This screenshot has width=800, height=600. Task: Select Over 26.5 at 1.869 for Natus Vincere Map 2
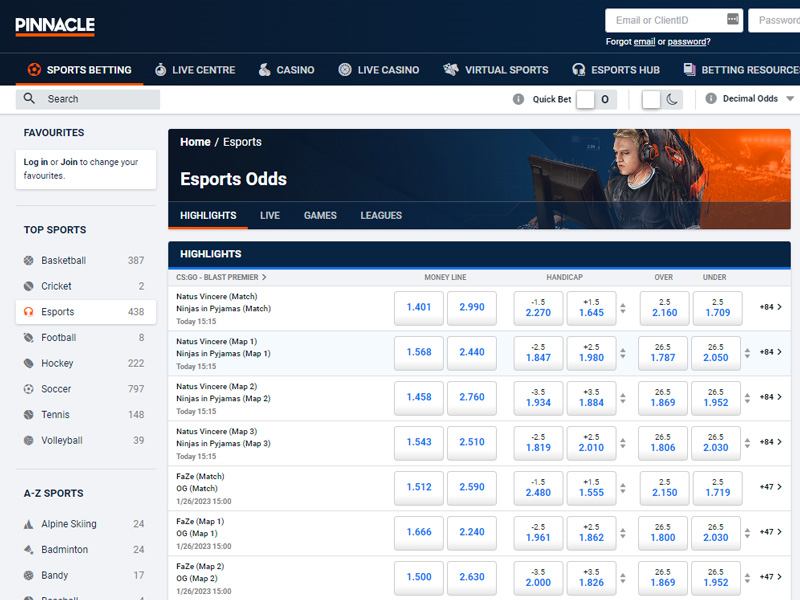click(x=663, y=397)
